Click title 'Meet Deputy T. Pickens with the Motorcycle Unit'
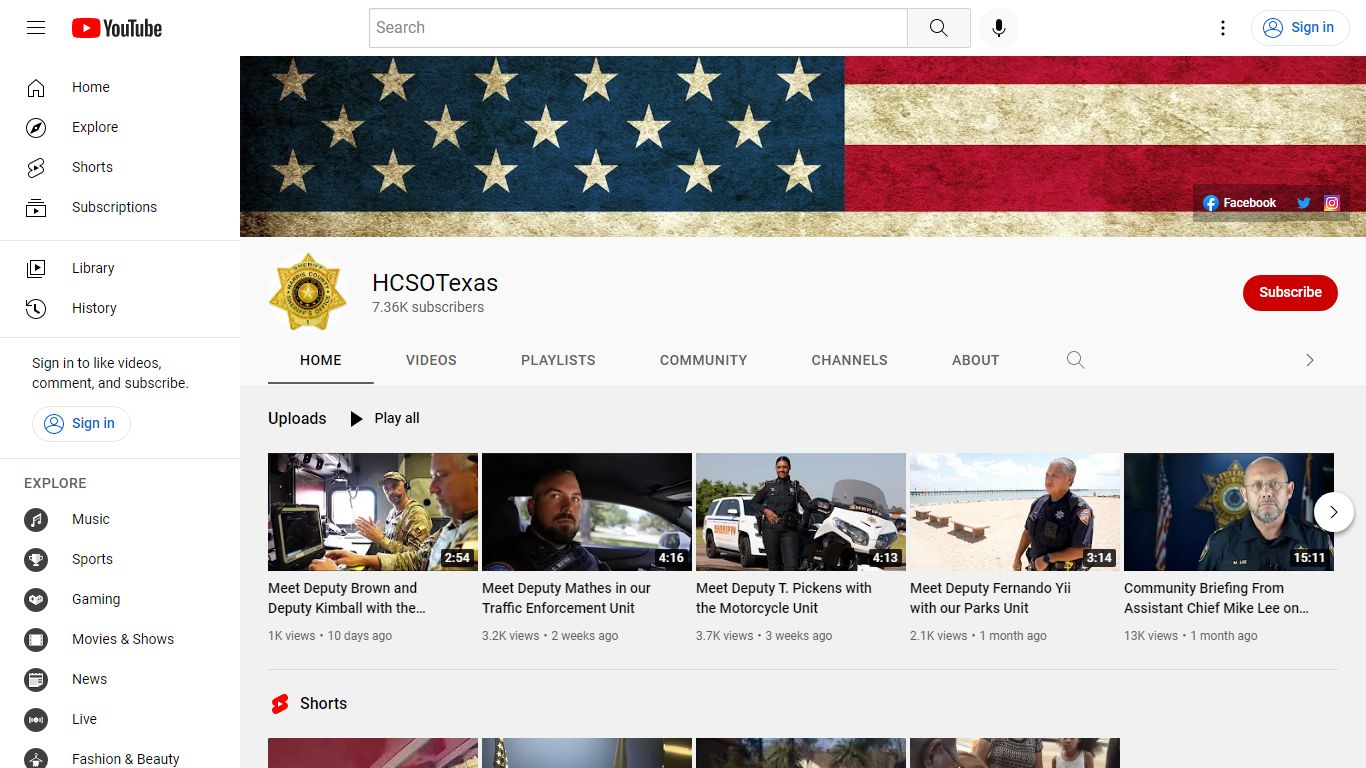This screenshot has height=768, width=1366. click(x=784, y=598)
